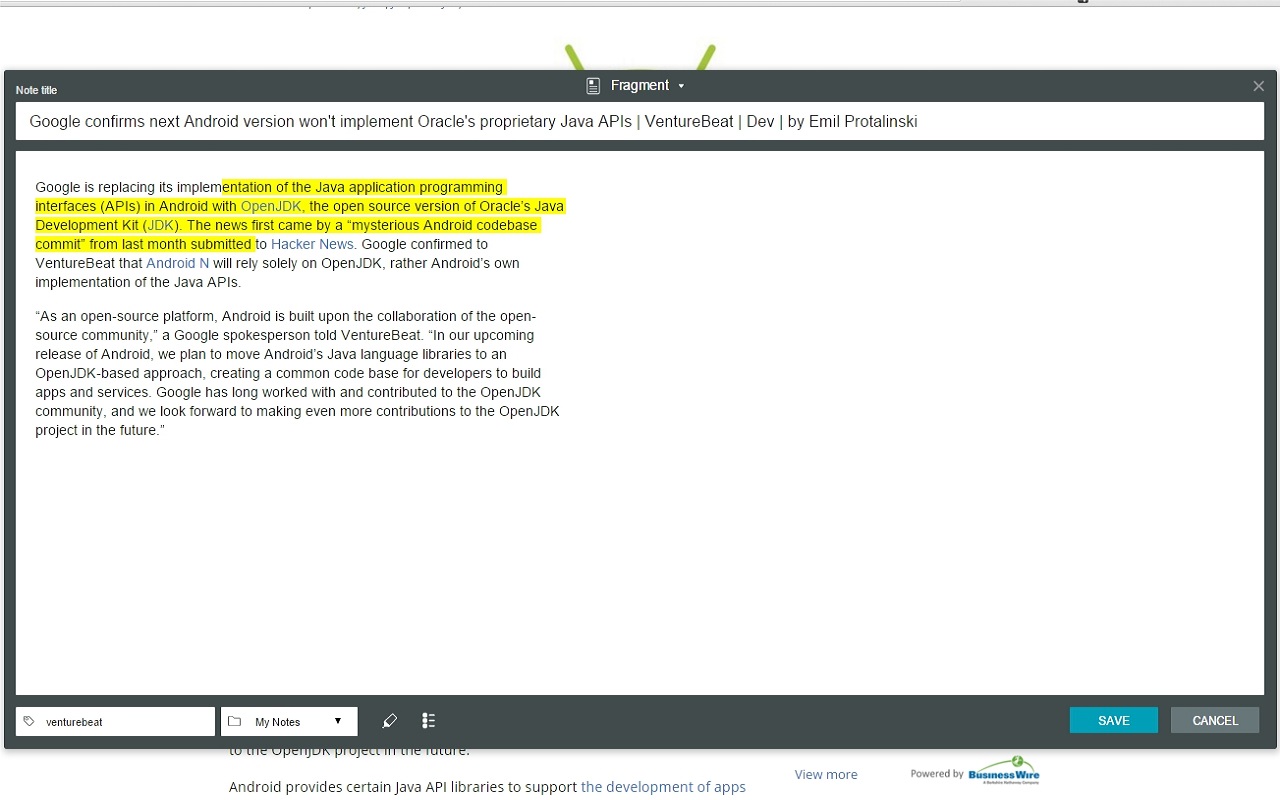Open the OpenJDK hyperlink
Viewport: 1280px width, 800px height.
click(270, 206)
